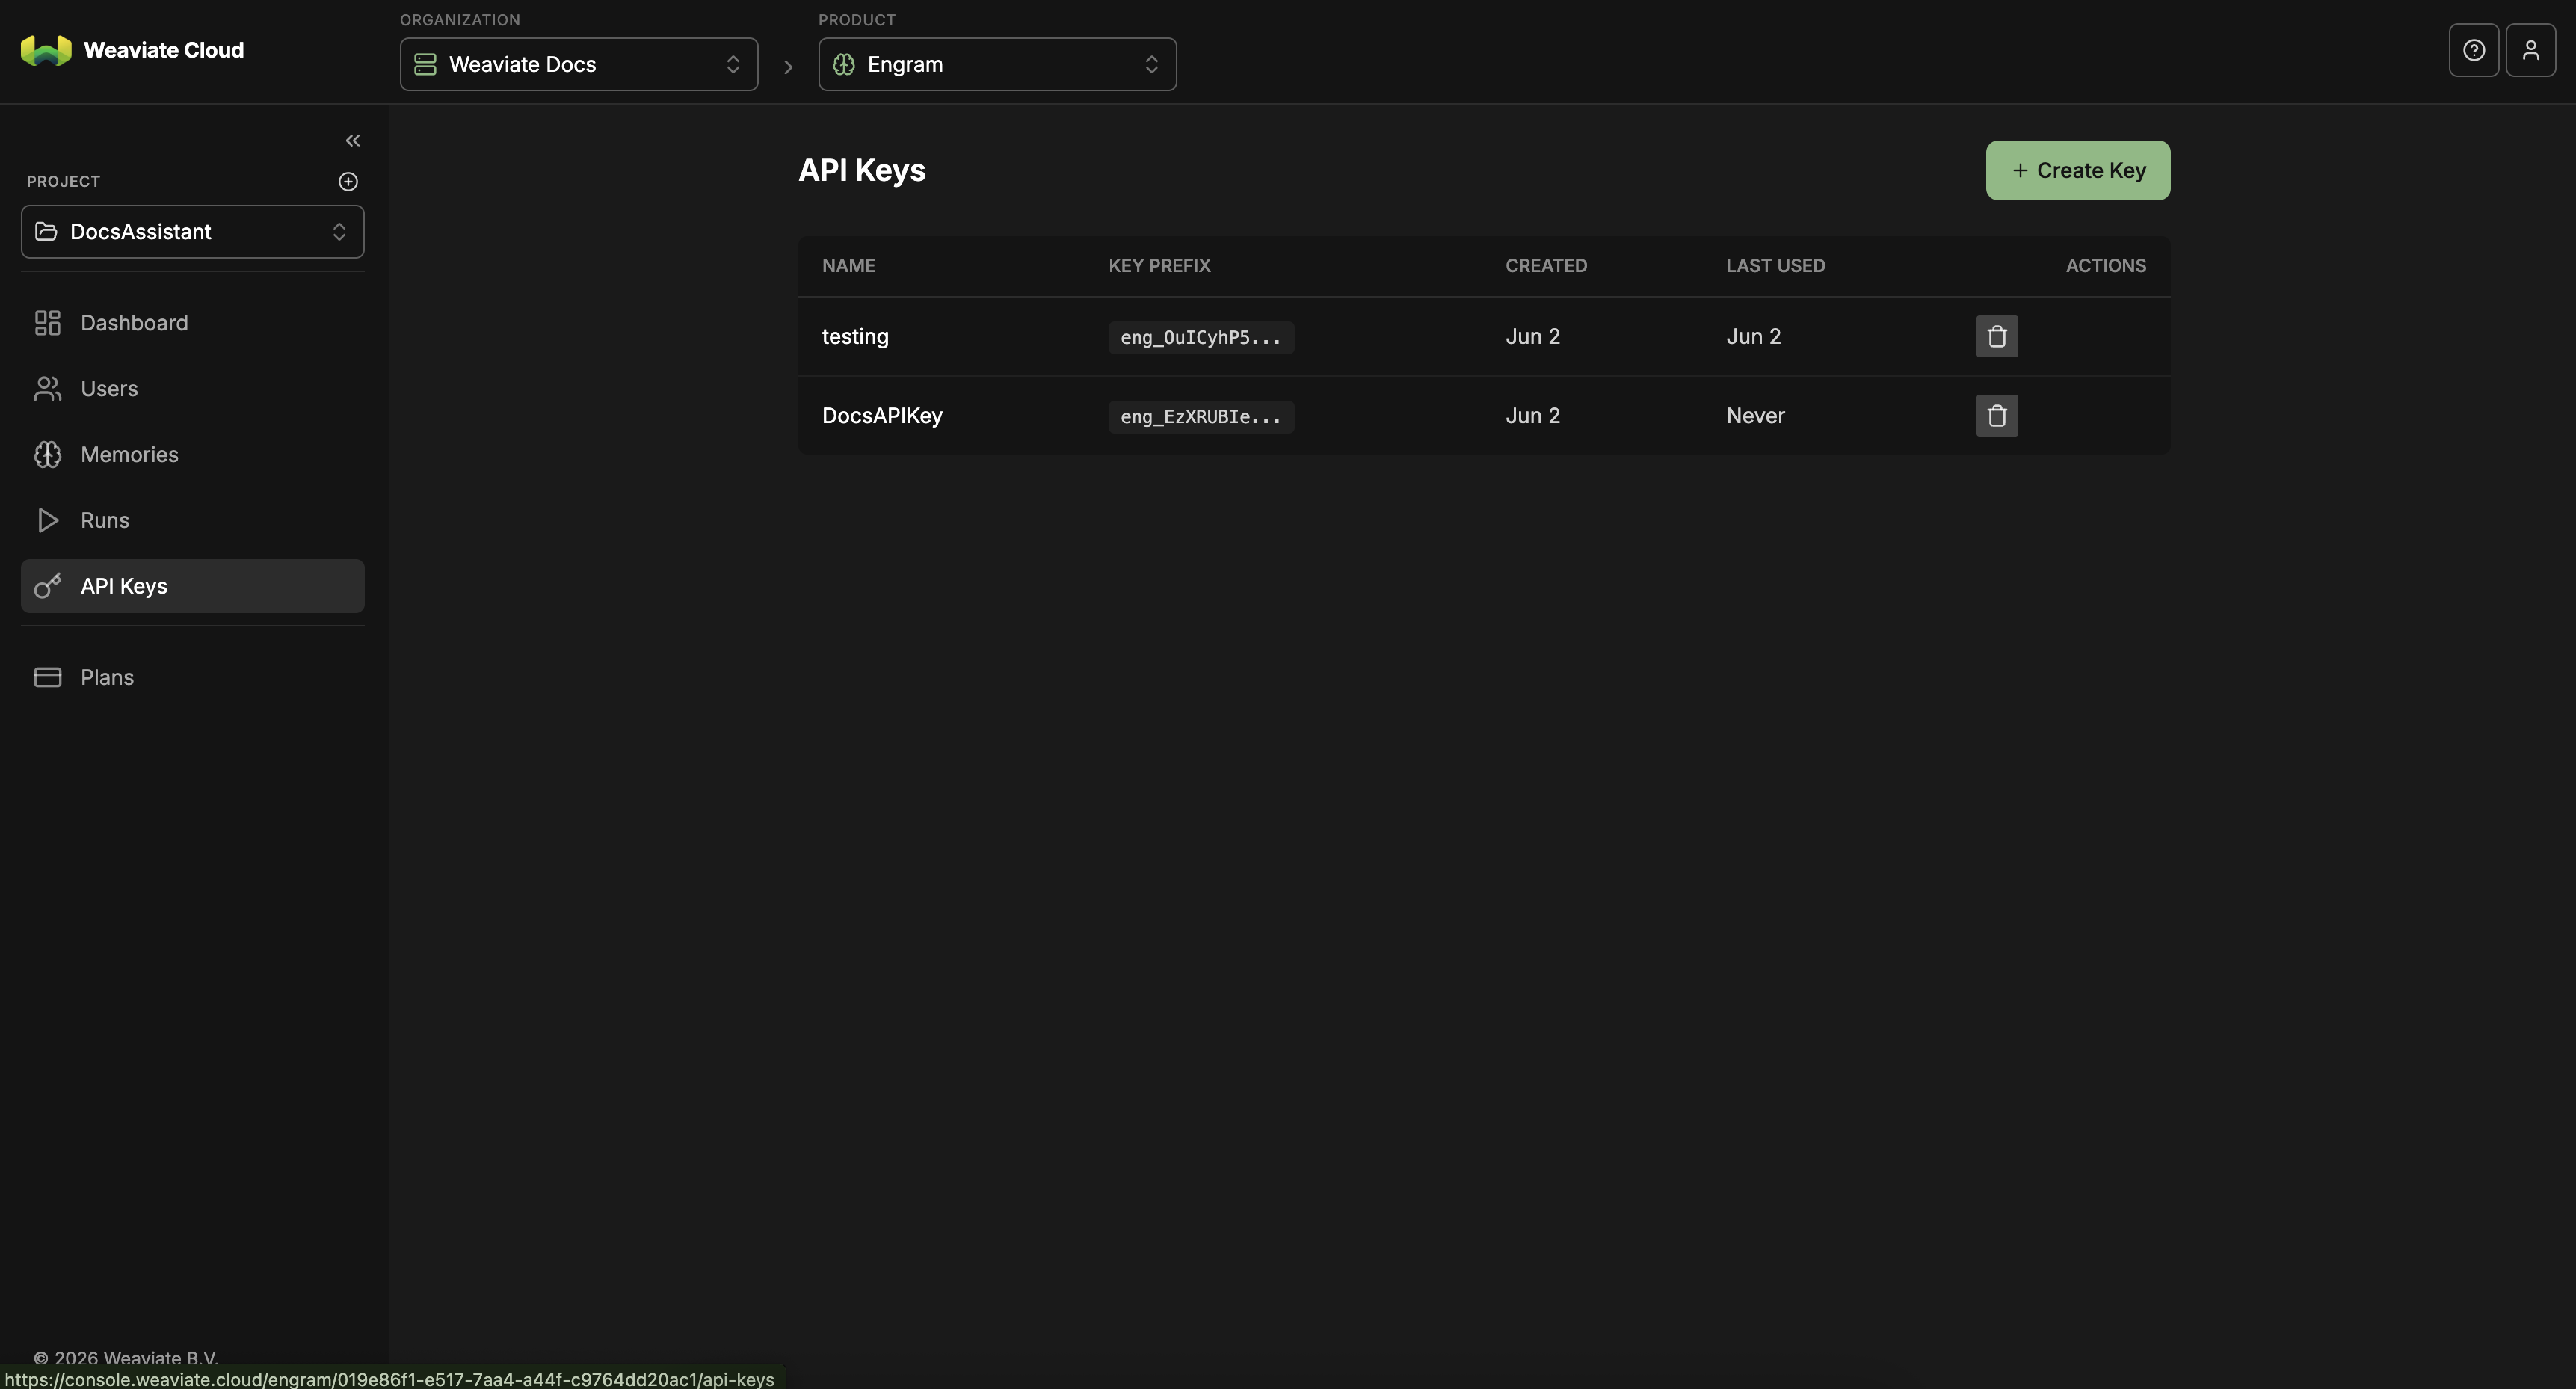Image resolution: width=2576 pixels, height=1389 pixels.
Task: Open the Engram product dropdown
Action: [x=997, y=65]
